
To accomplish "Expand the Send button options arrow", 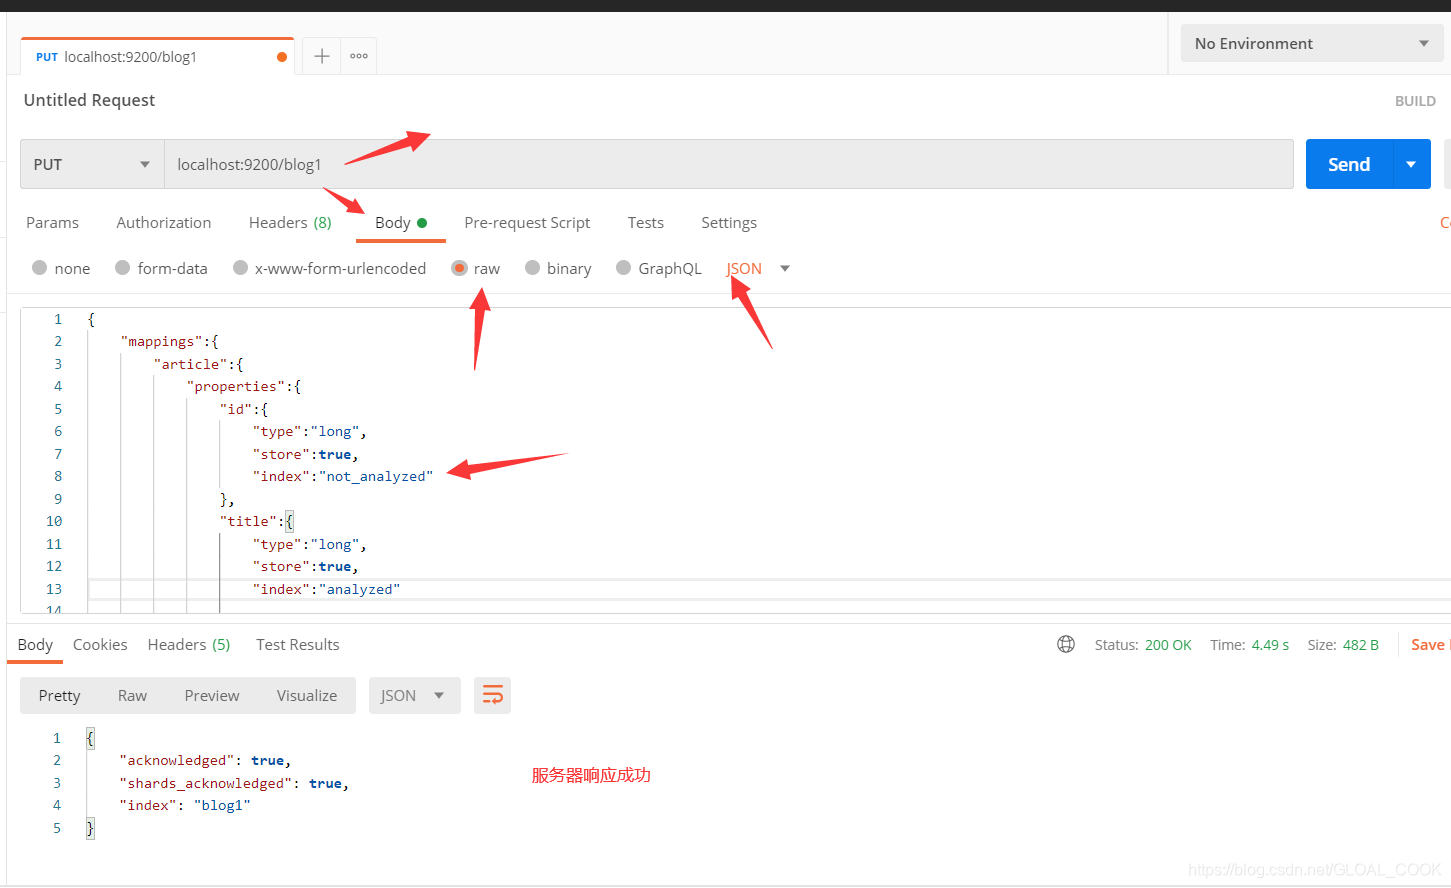I will [x=1411, y=164].
